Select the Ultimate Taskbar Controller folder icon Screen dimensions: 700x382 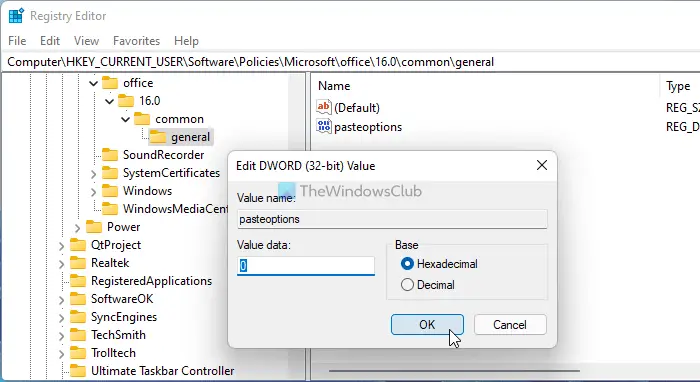pos(78,371)
